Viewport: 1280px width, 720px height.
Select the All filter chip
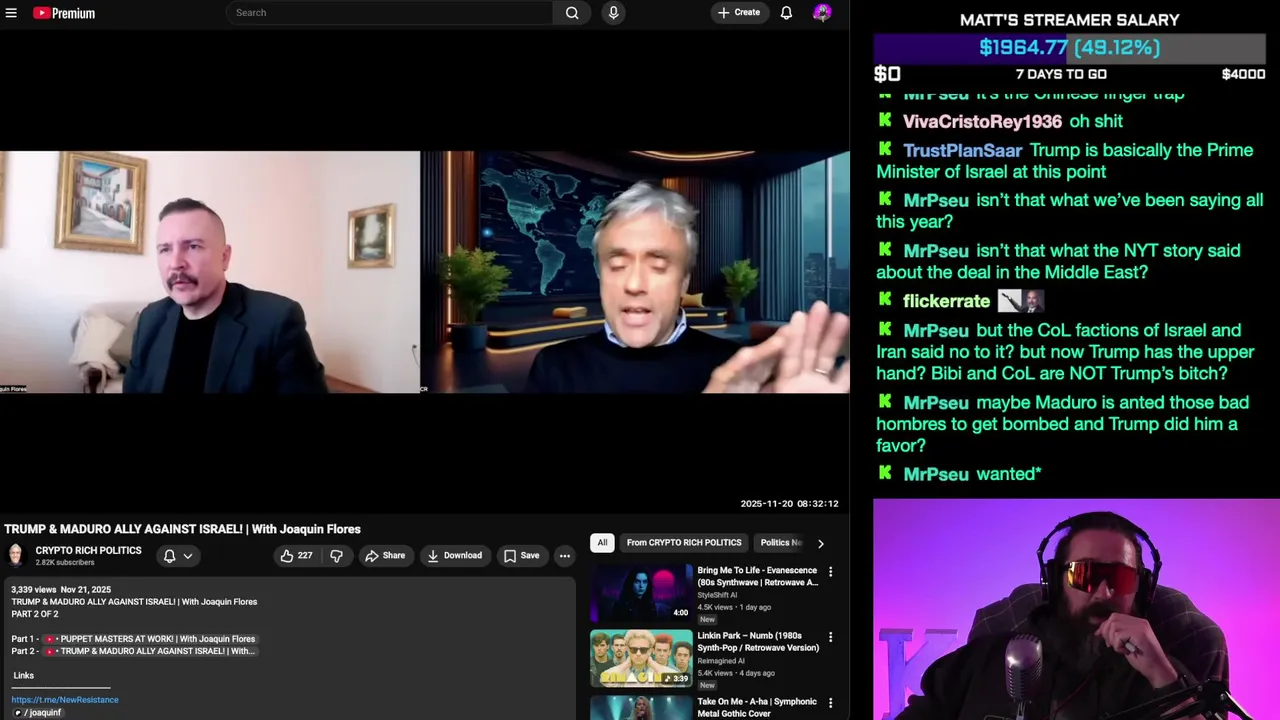[x=602, y=543]
